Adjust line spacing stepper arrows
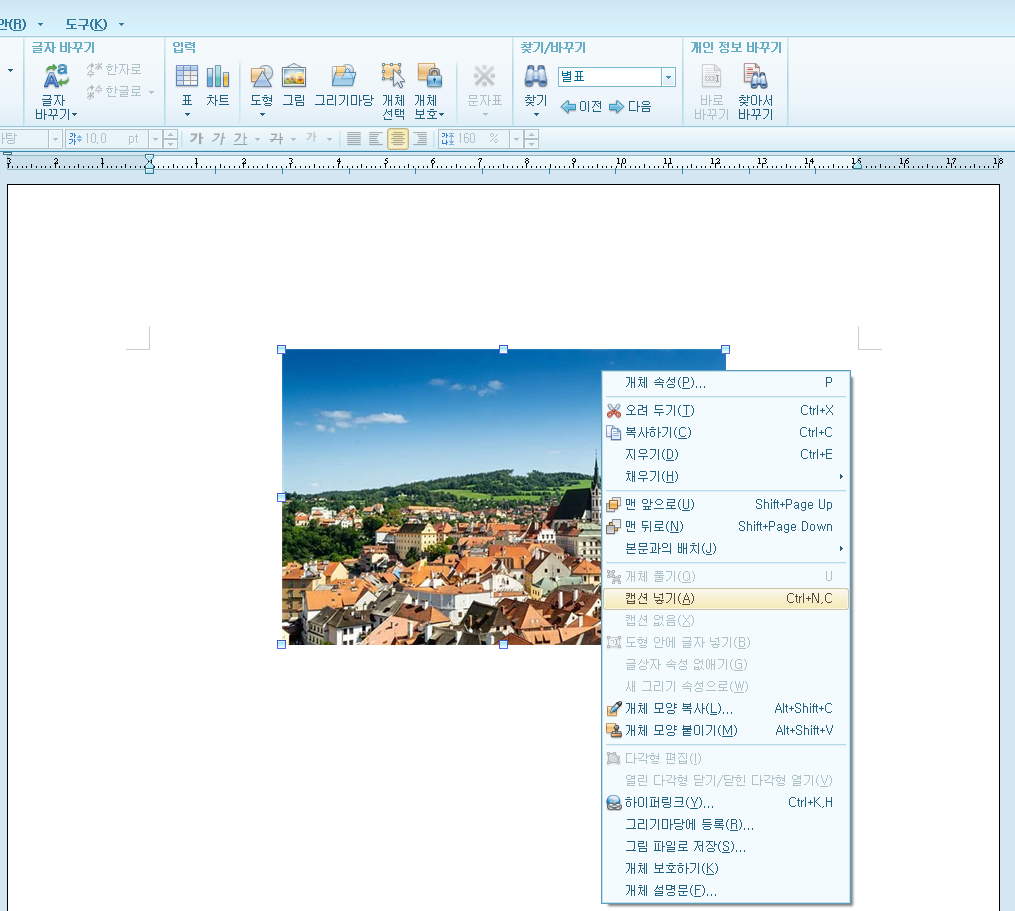The height and width of the screenshot is (911, 1015). coord(531,139)
